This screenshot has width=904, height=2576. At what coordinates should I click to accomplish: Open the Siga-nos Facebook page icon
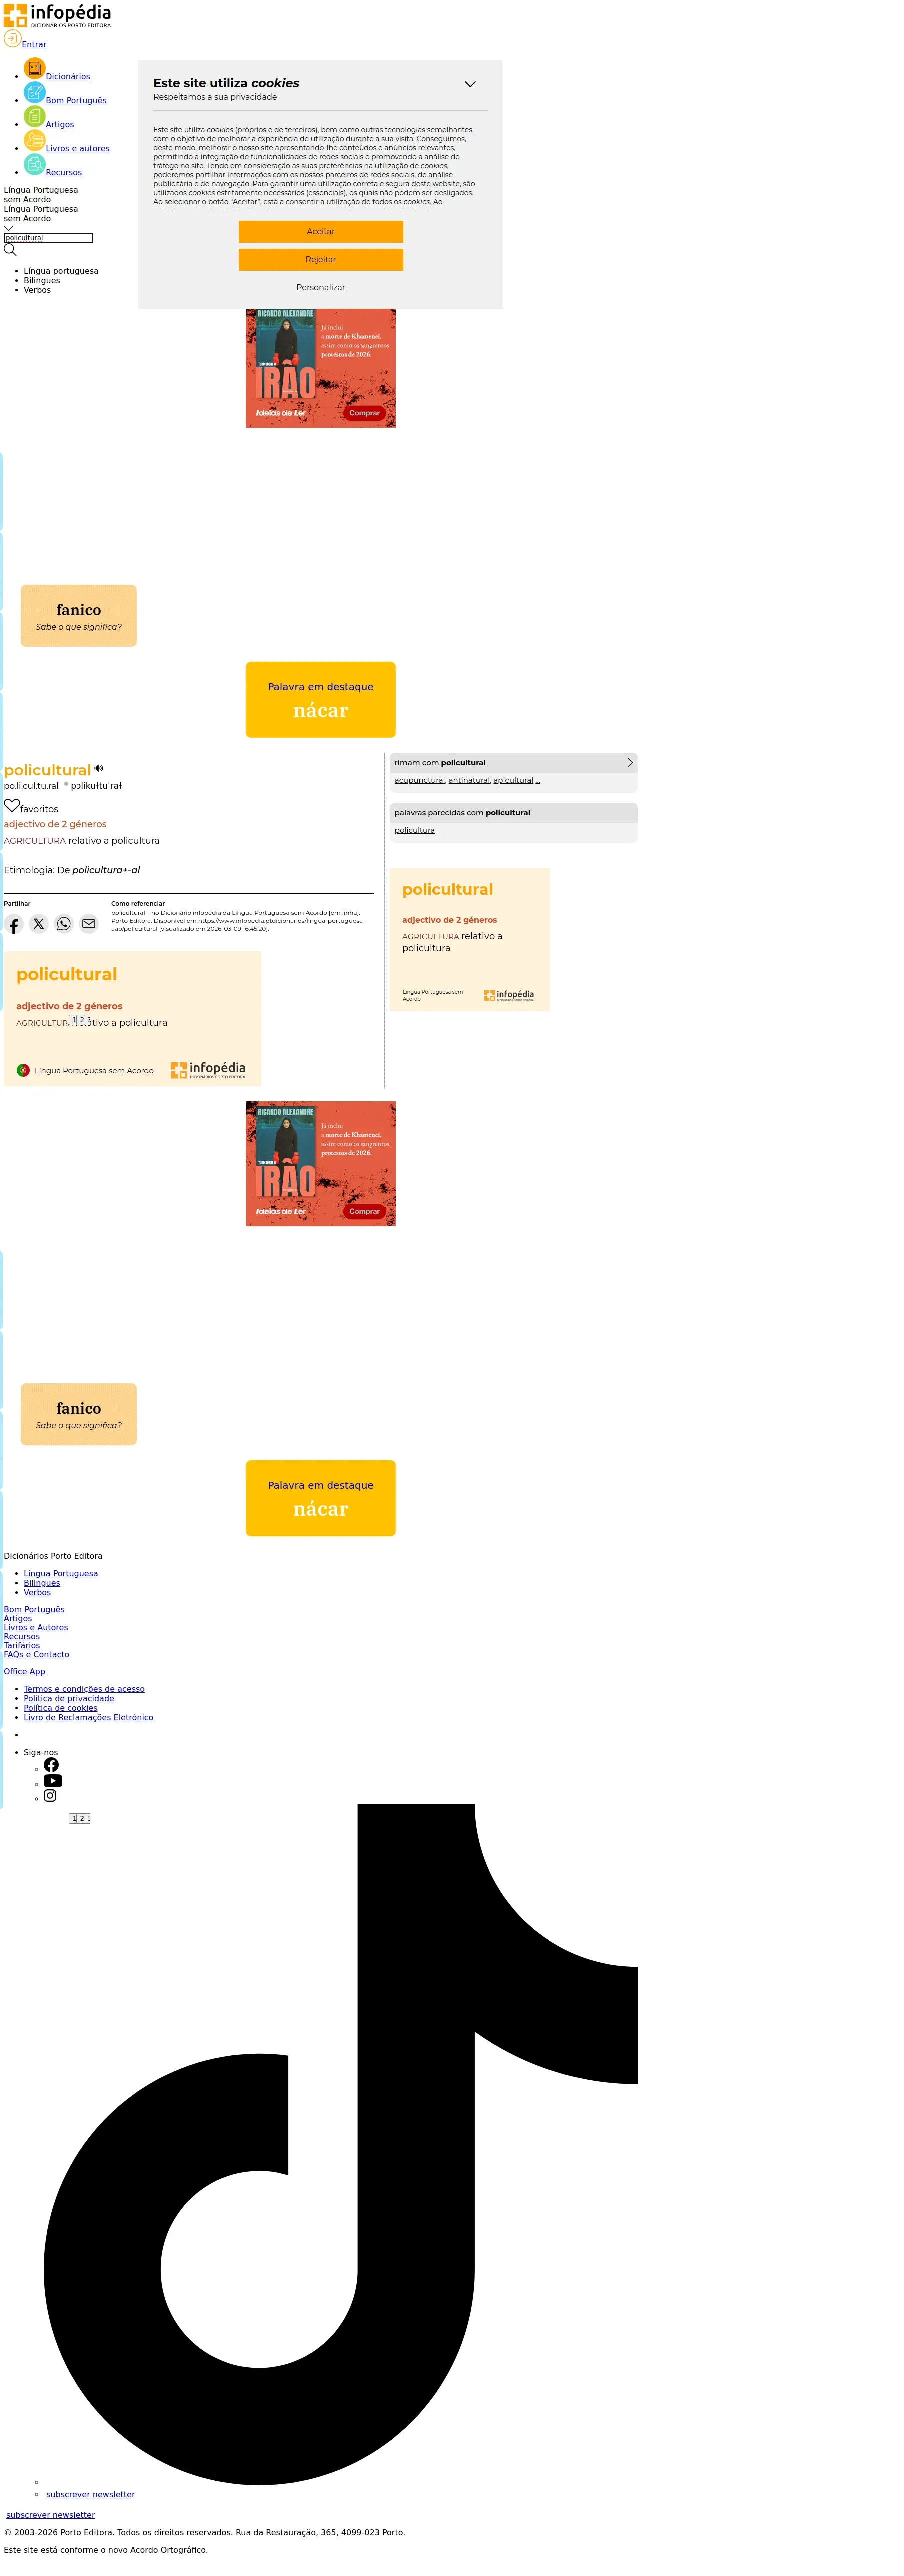52,1765
